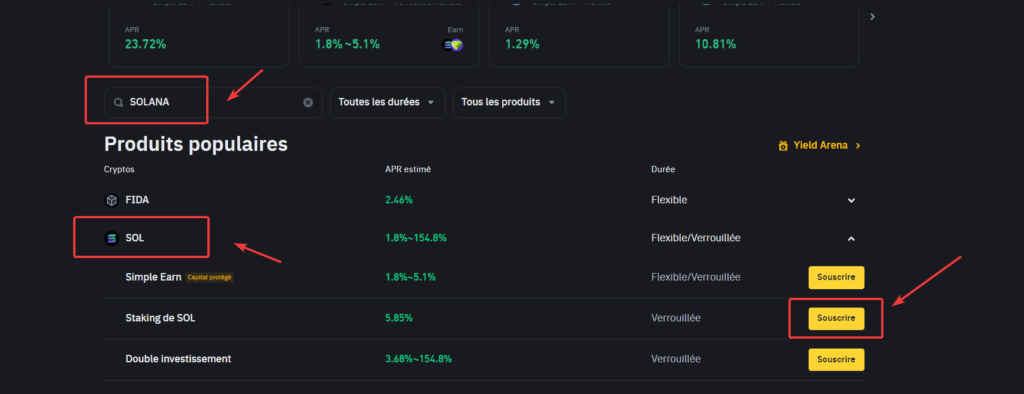Click the Capital protégé badge
Image resolution: width=1024 pixels, height=394 pixels.
pos(210,277)
